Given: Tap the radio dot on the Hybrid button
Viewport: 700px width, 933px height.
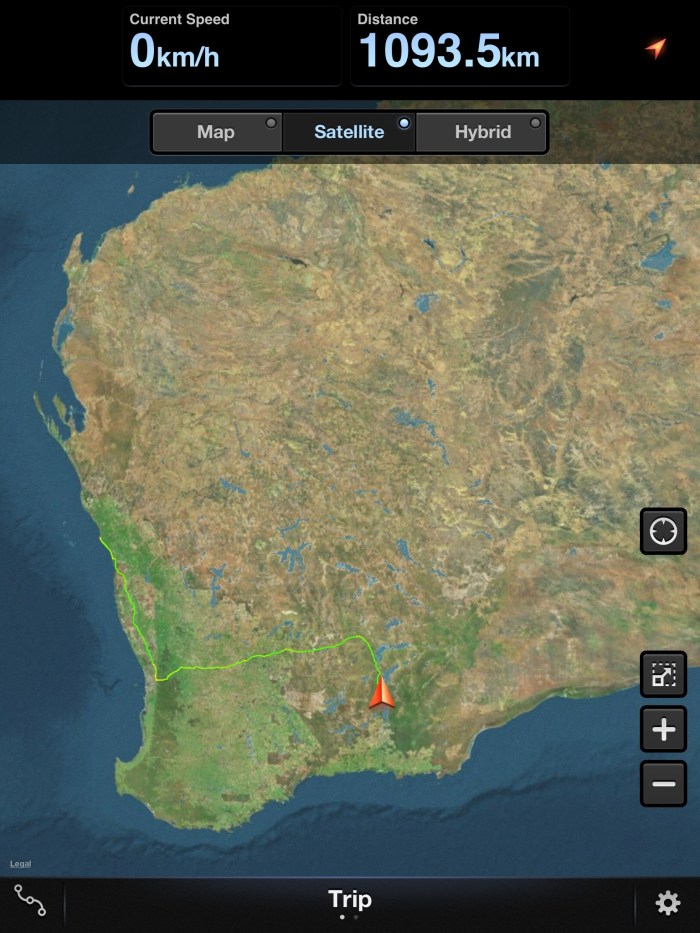Looking at the screenshot, I should 536,123.
